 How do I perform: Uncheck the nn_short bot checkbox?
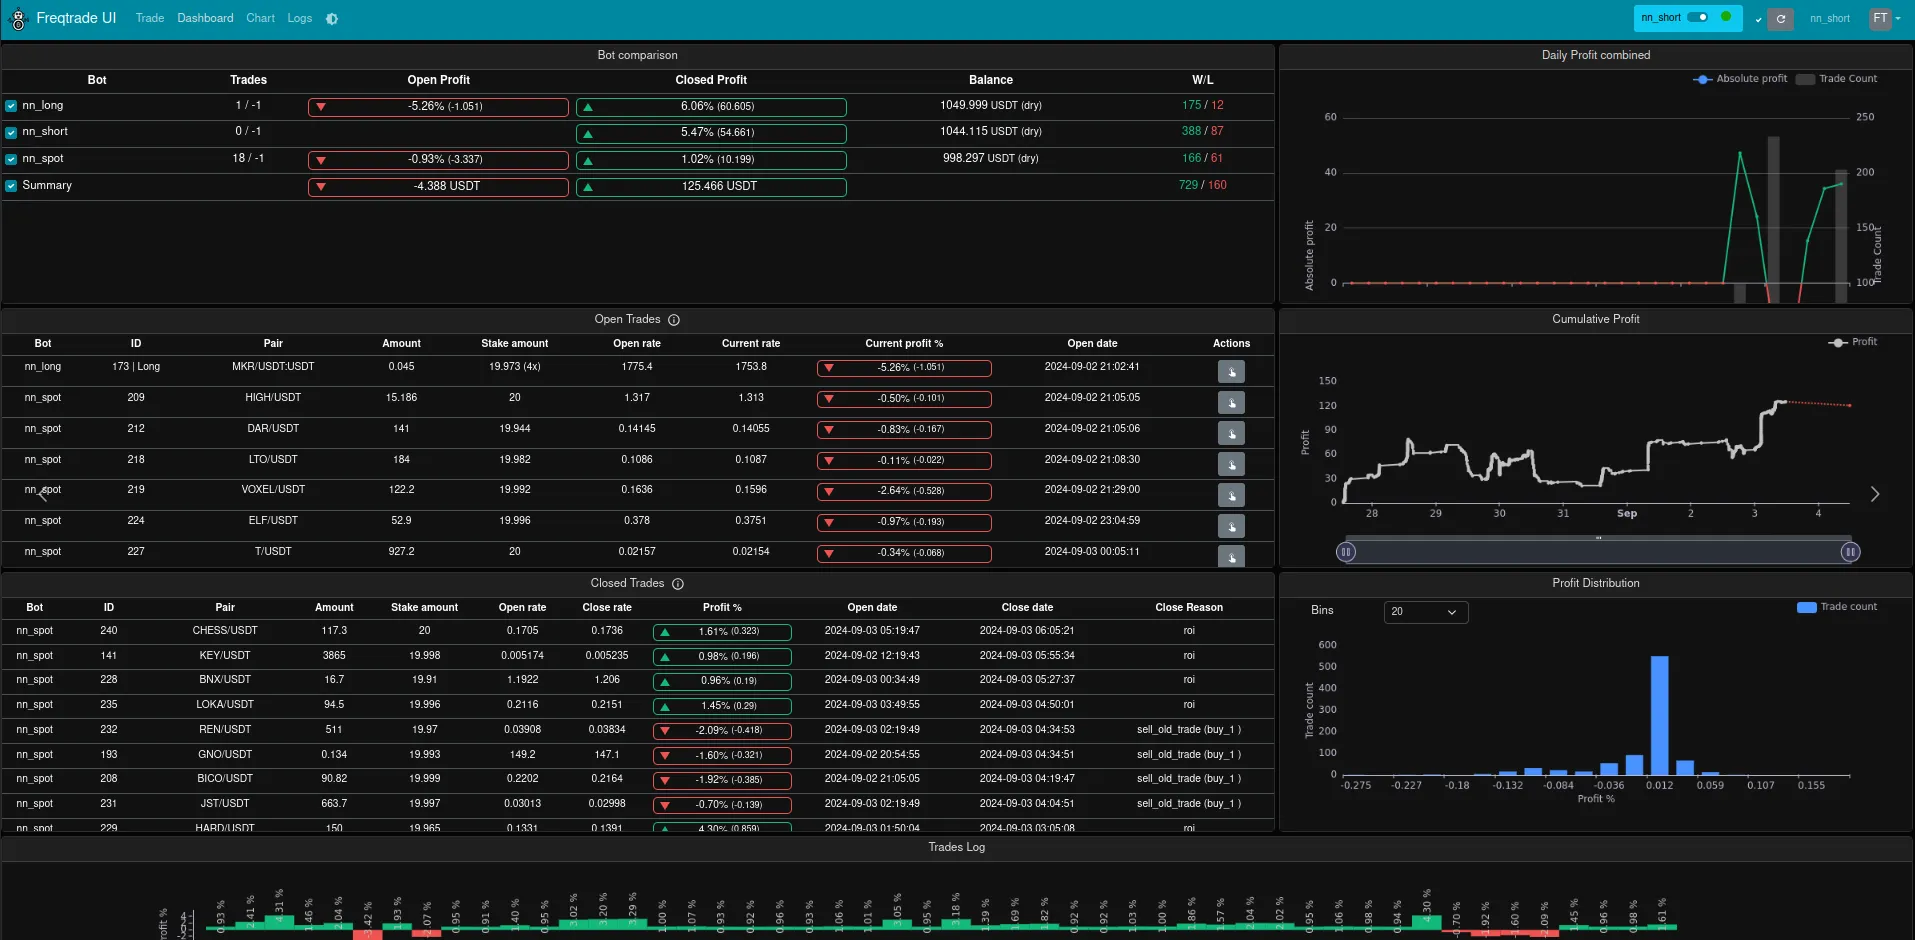pos(11,132)
